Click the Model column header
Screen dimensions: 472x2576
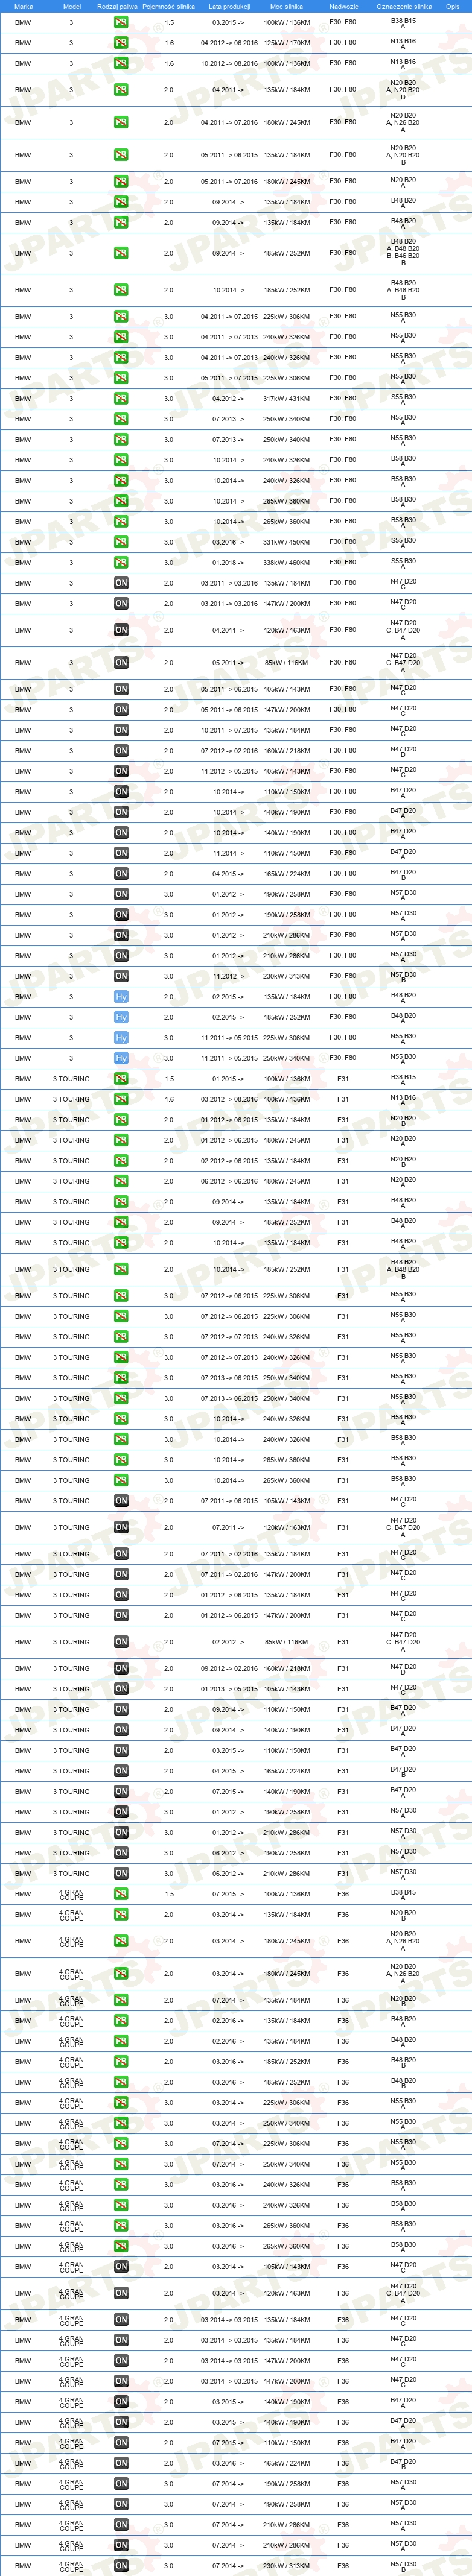pyautogui.click(x=72, y=6)
